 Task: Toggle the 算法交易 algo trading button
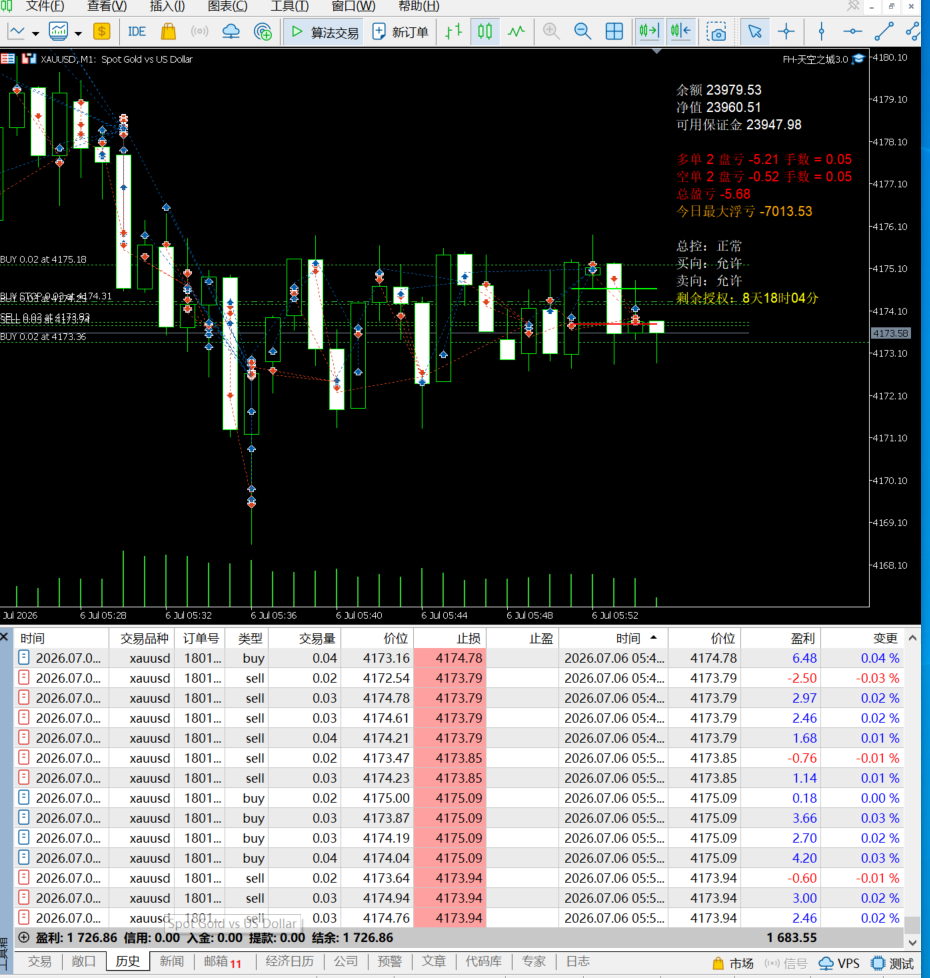pos(324,32)
